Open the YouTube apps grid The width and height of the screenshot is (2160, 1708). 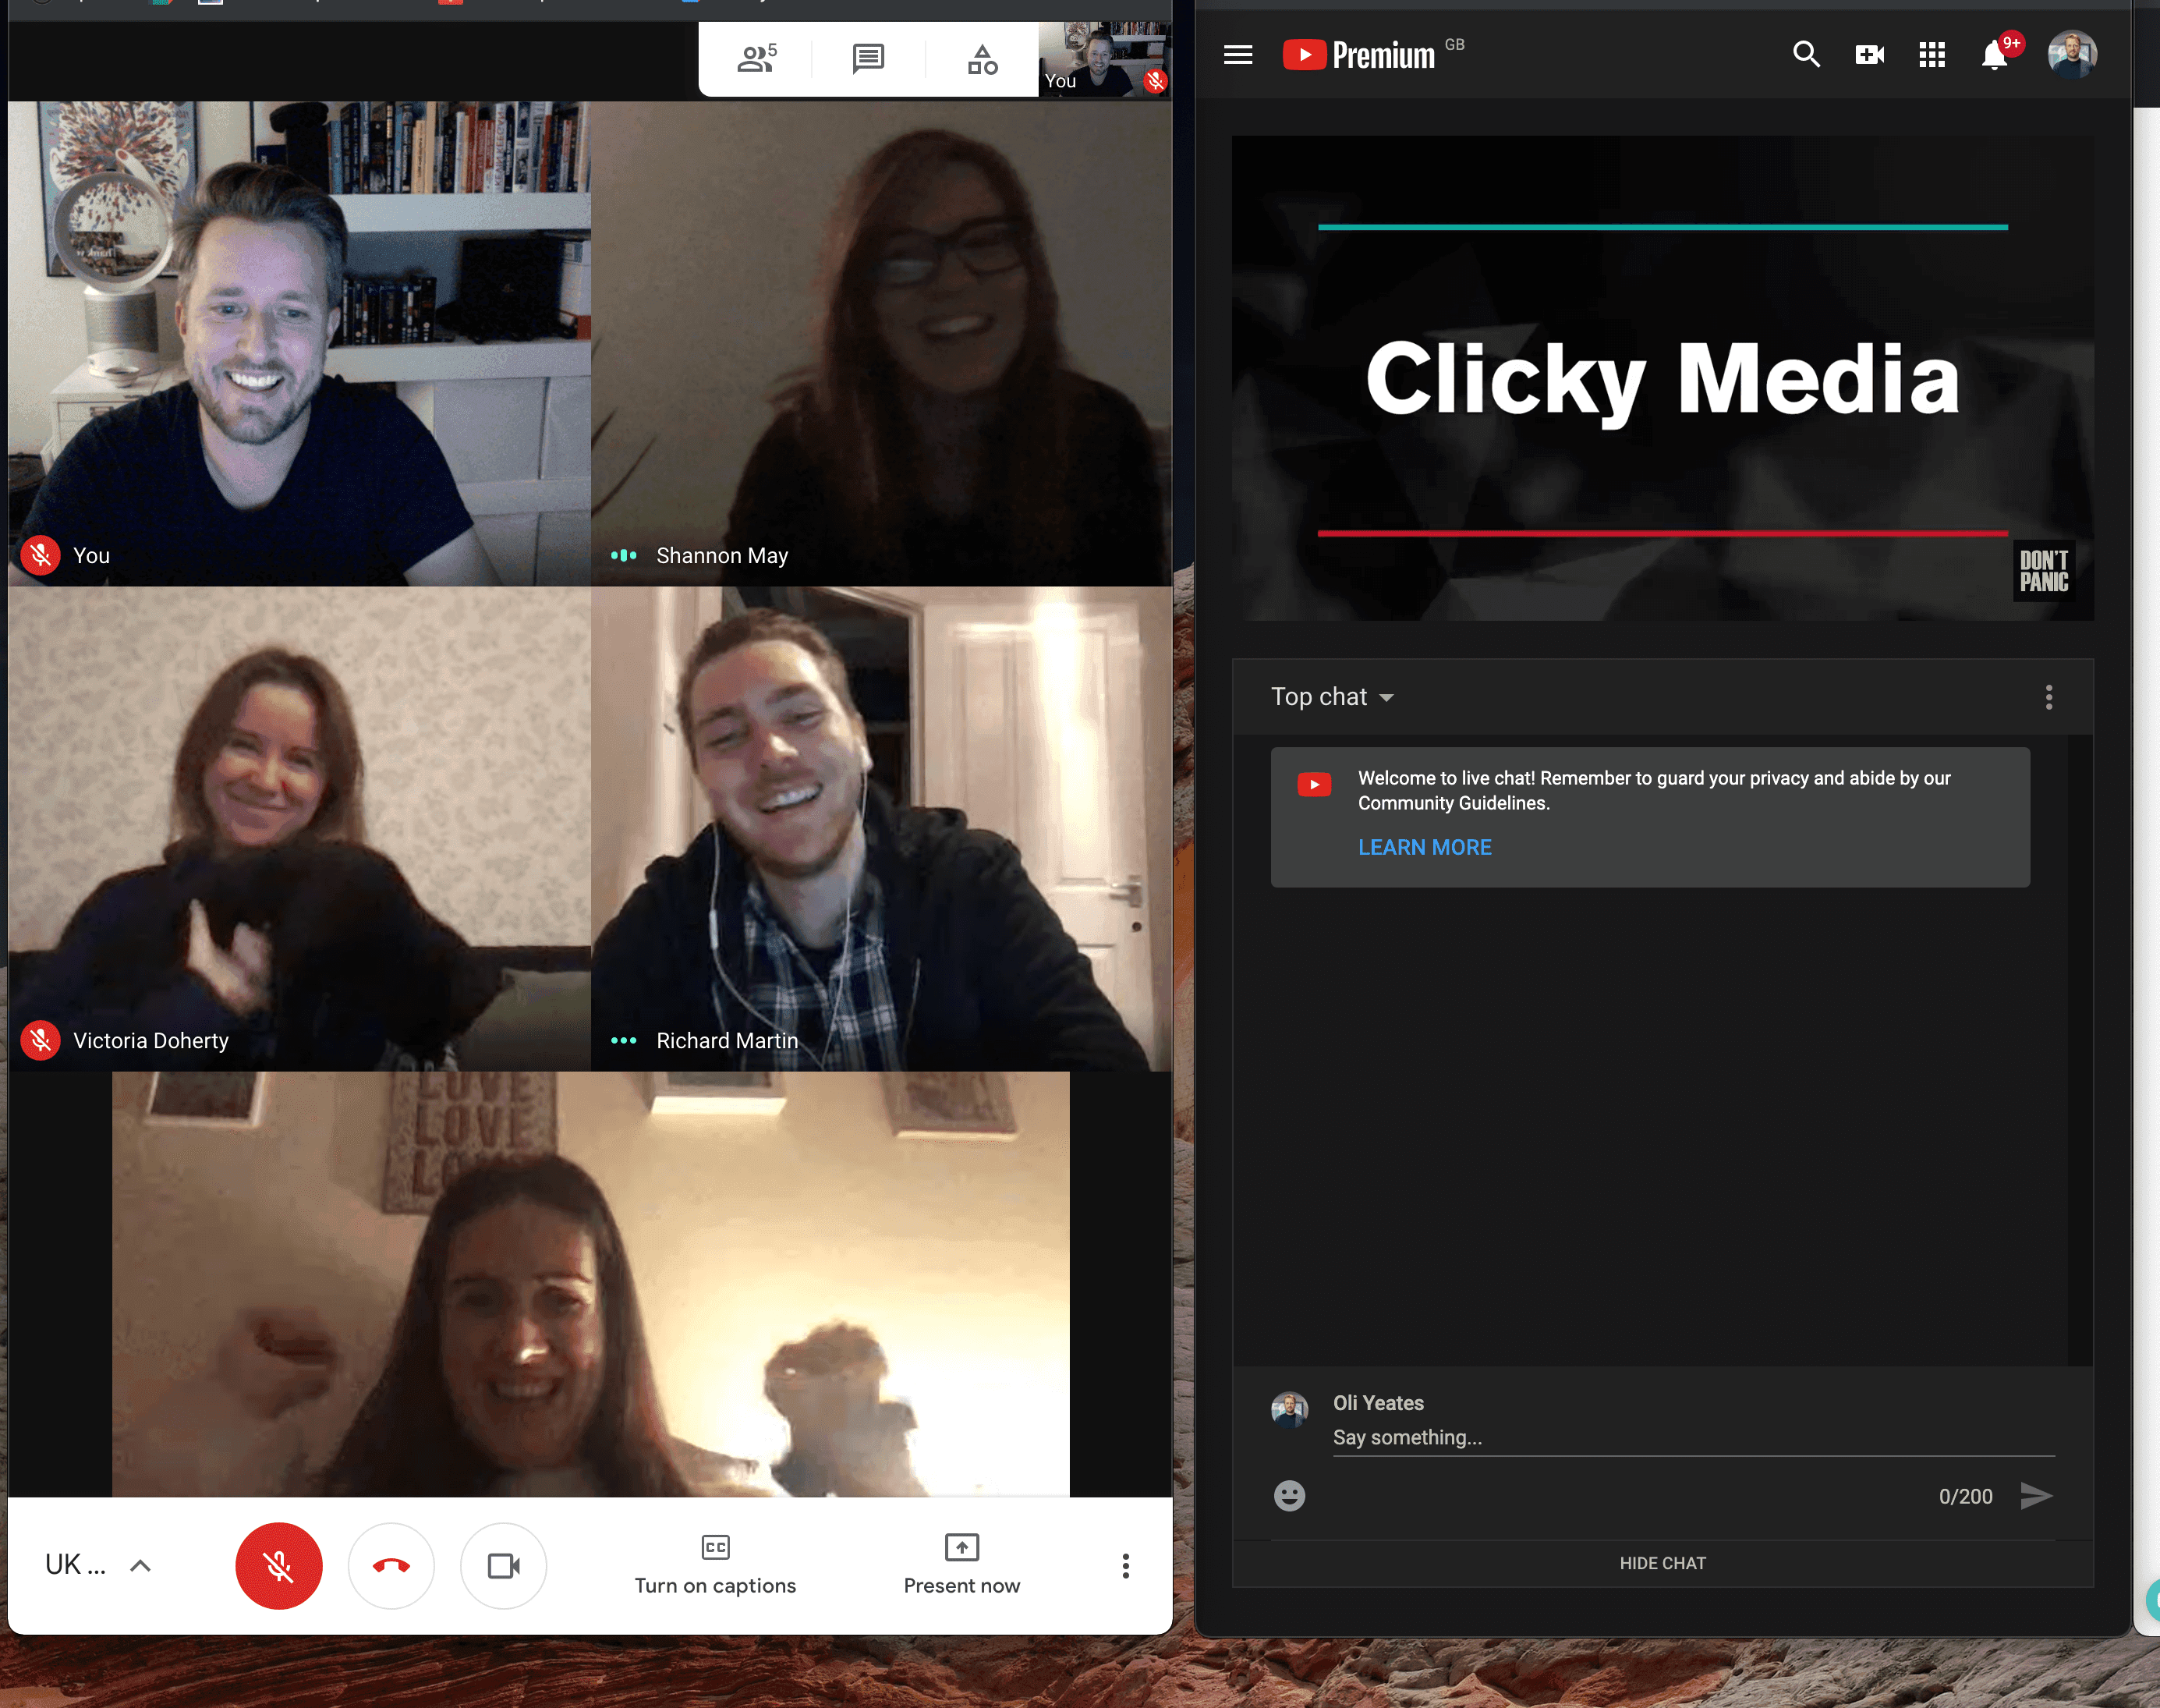1932,54
